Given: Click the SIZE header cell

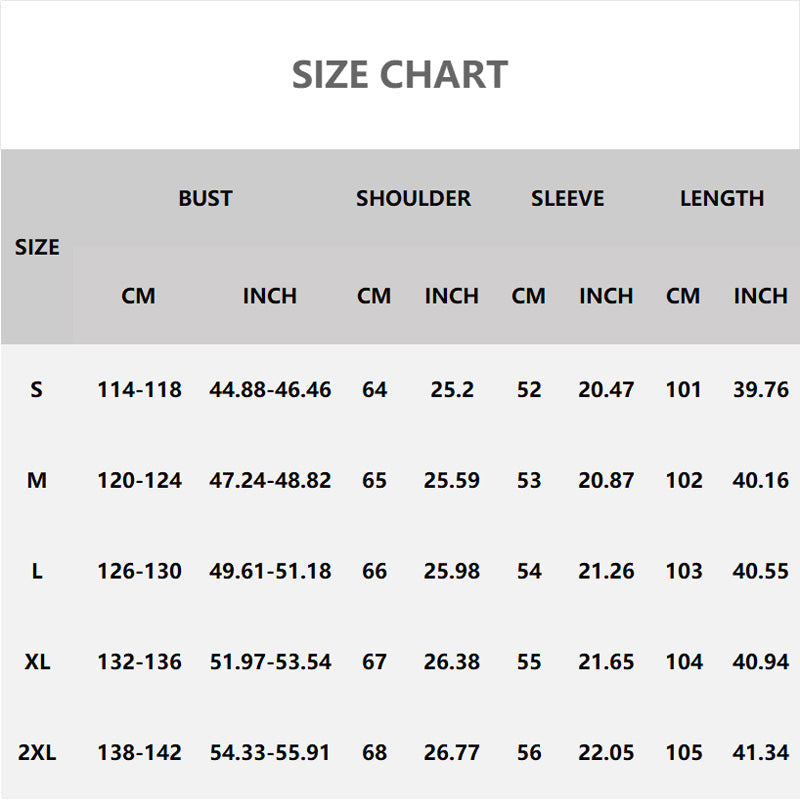Looking at the screenshot, I should pos(37,247).
